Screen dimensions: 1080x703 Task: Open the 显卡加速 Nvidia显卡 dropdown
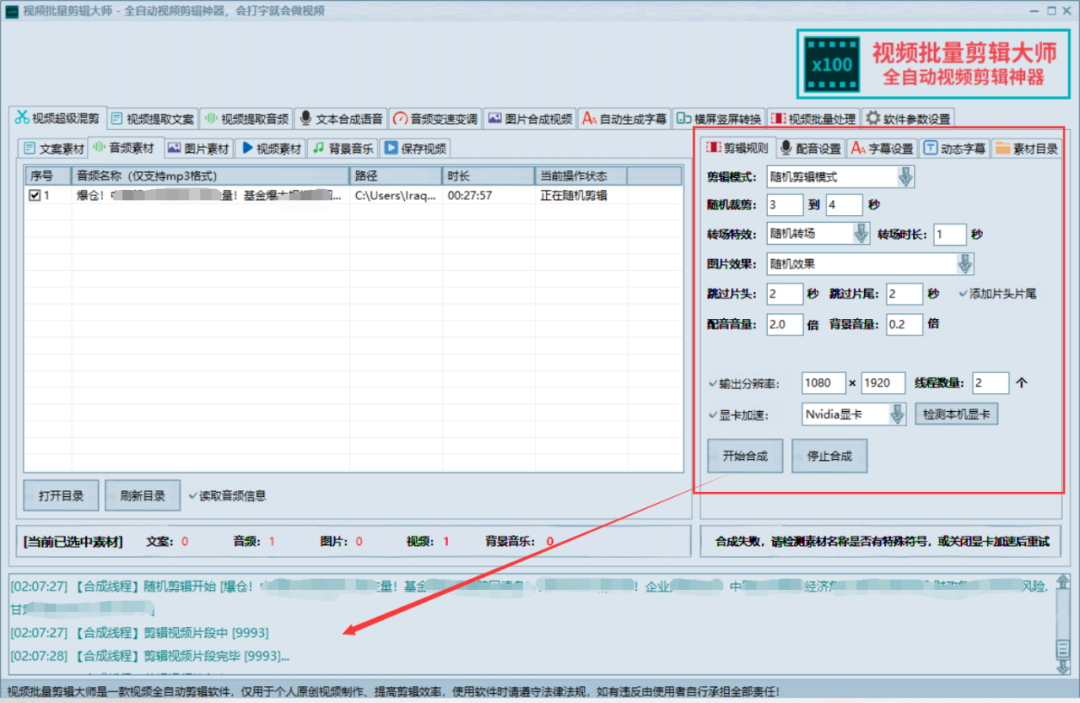(x=897, y=414)
